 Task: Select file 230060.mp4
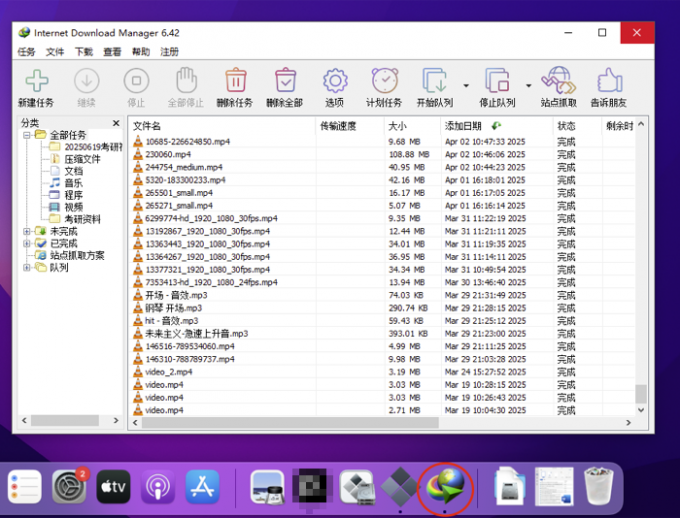pyautogui.click(x=168, y=154)
